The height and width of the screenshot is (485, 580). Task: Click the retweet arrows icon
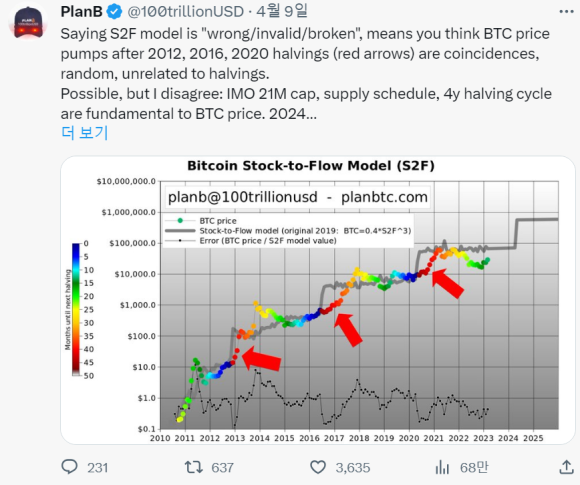[194, 467]
